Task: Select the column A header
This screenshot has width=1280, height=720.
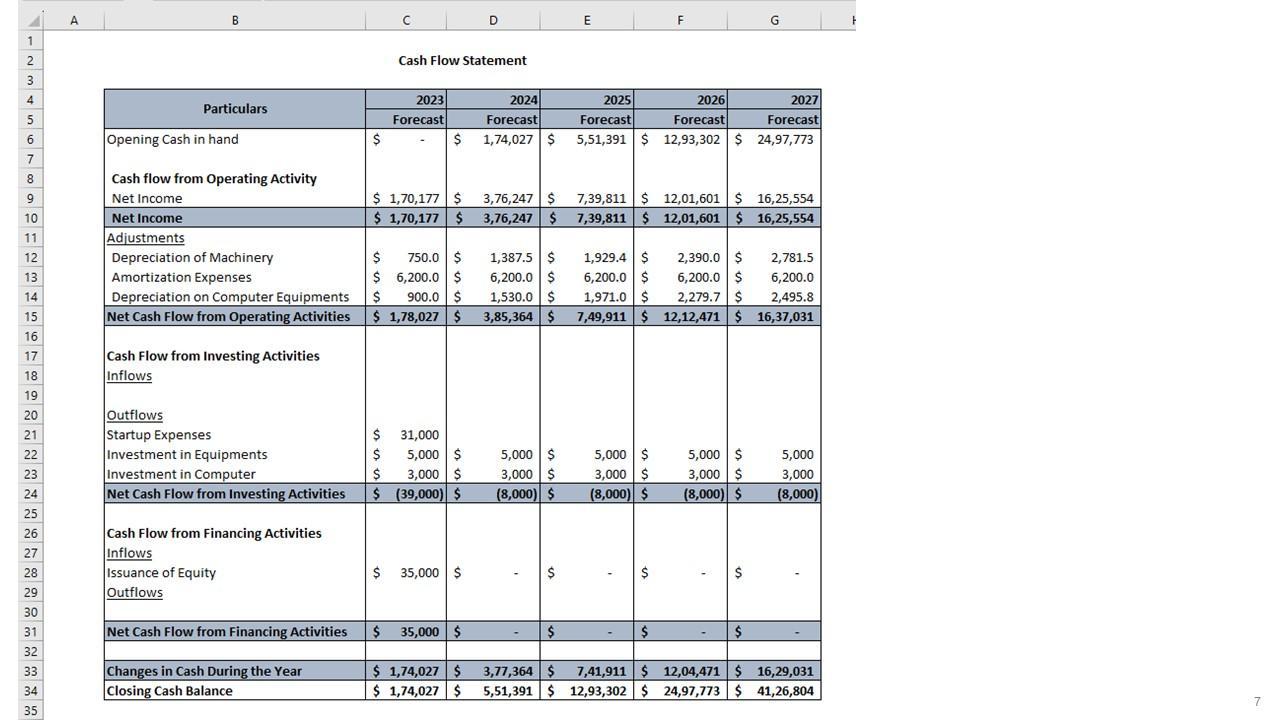Action: (74, 20)
